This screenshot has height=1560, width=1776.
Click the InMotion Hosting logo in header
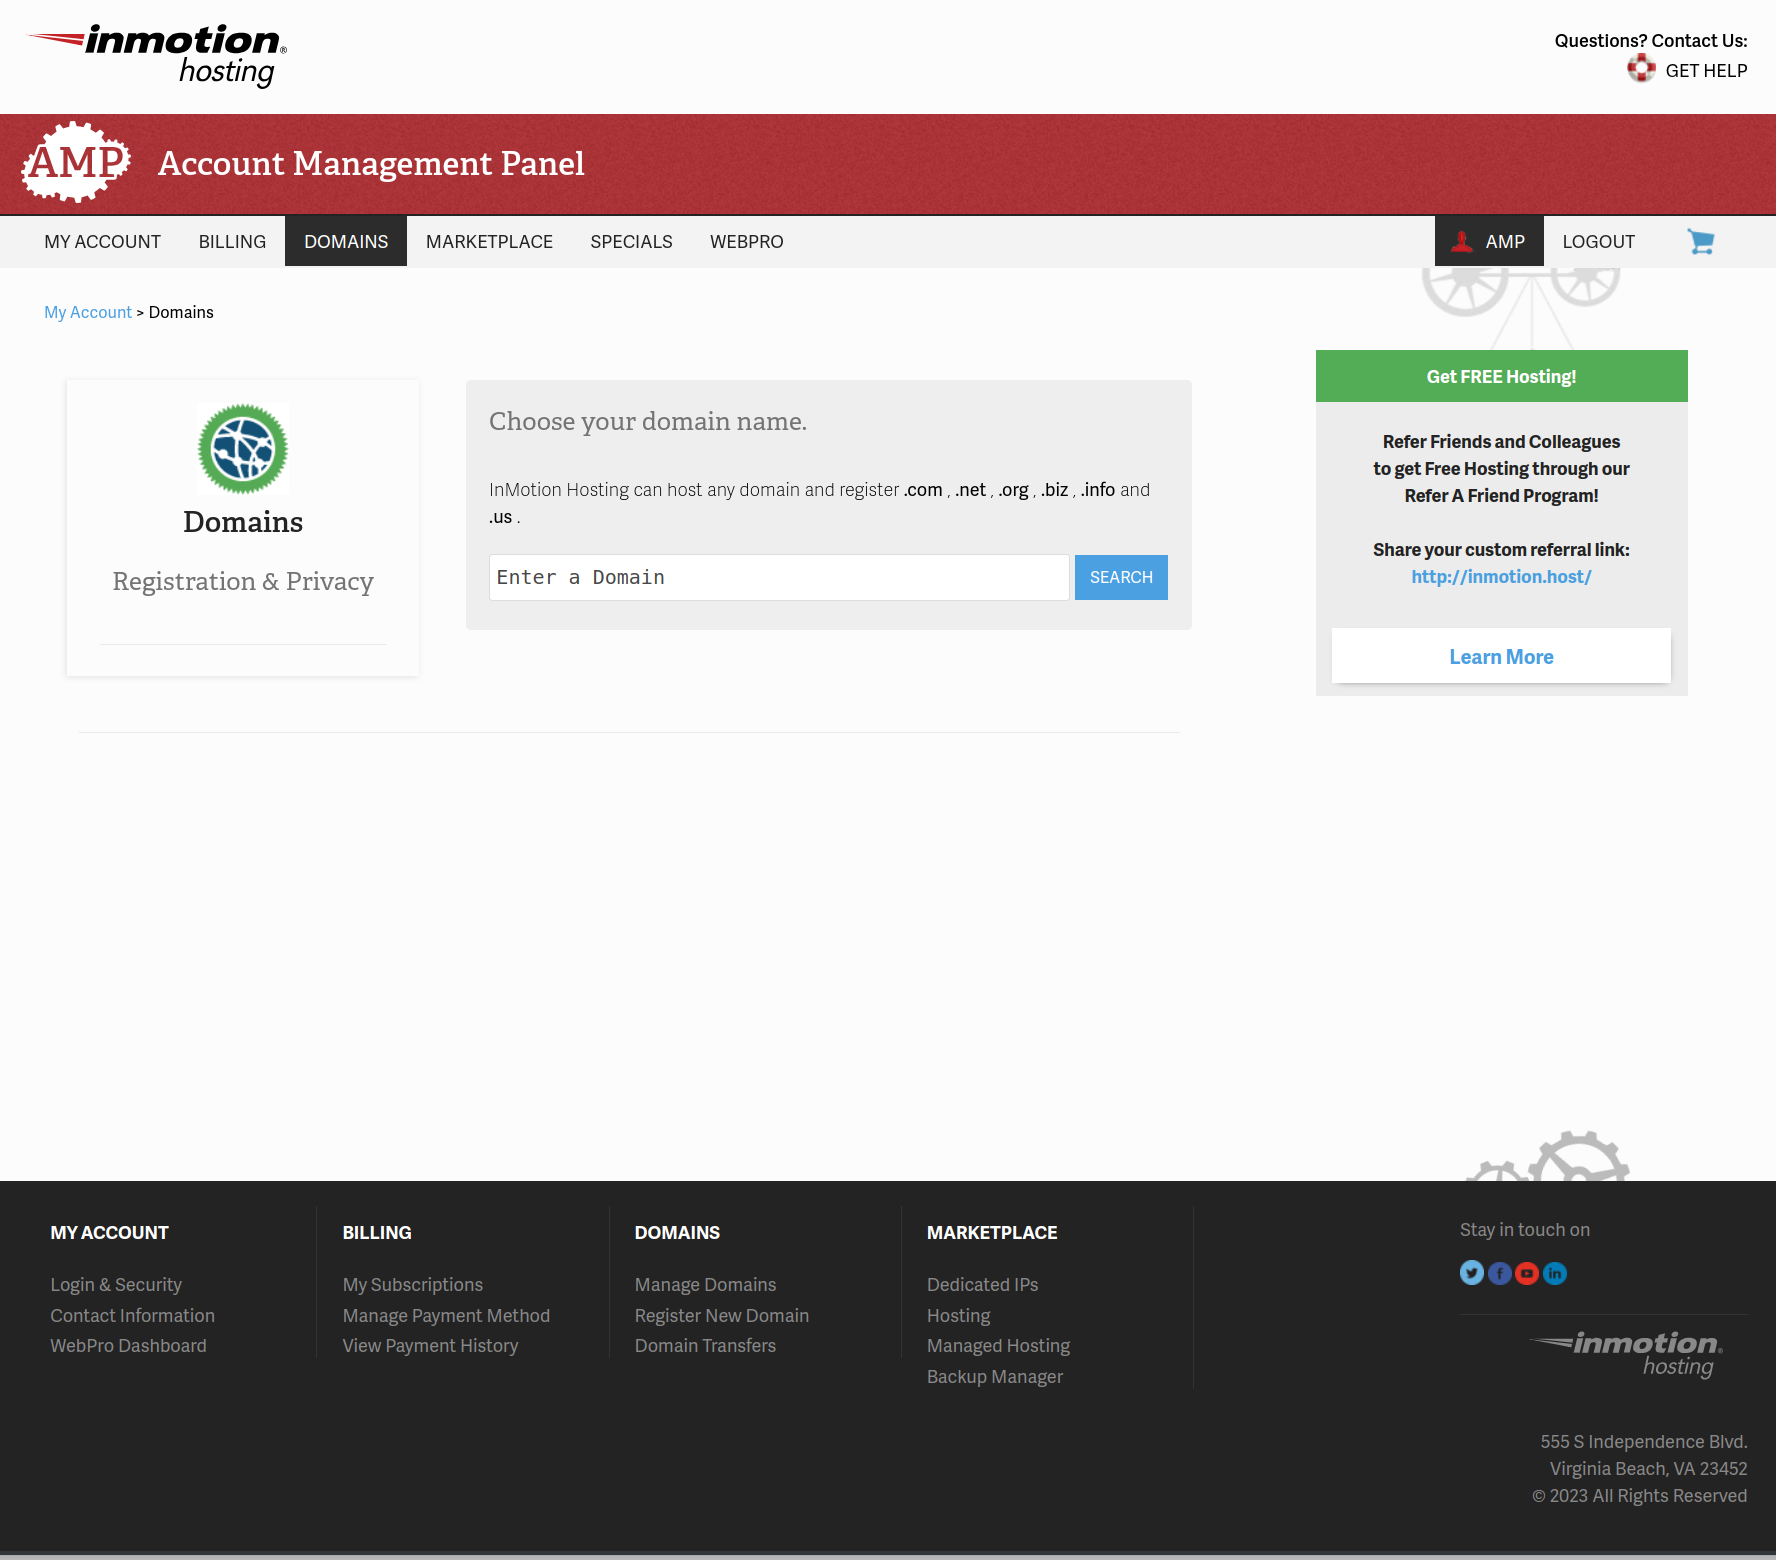click(157, 56)
